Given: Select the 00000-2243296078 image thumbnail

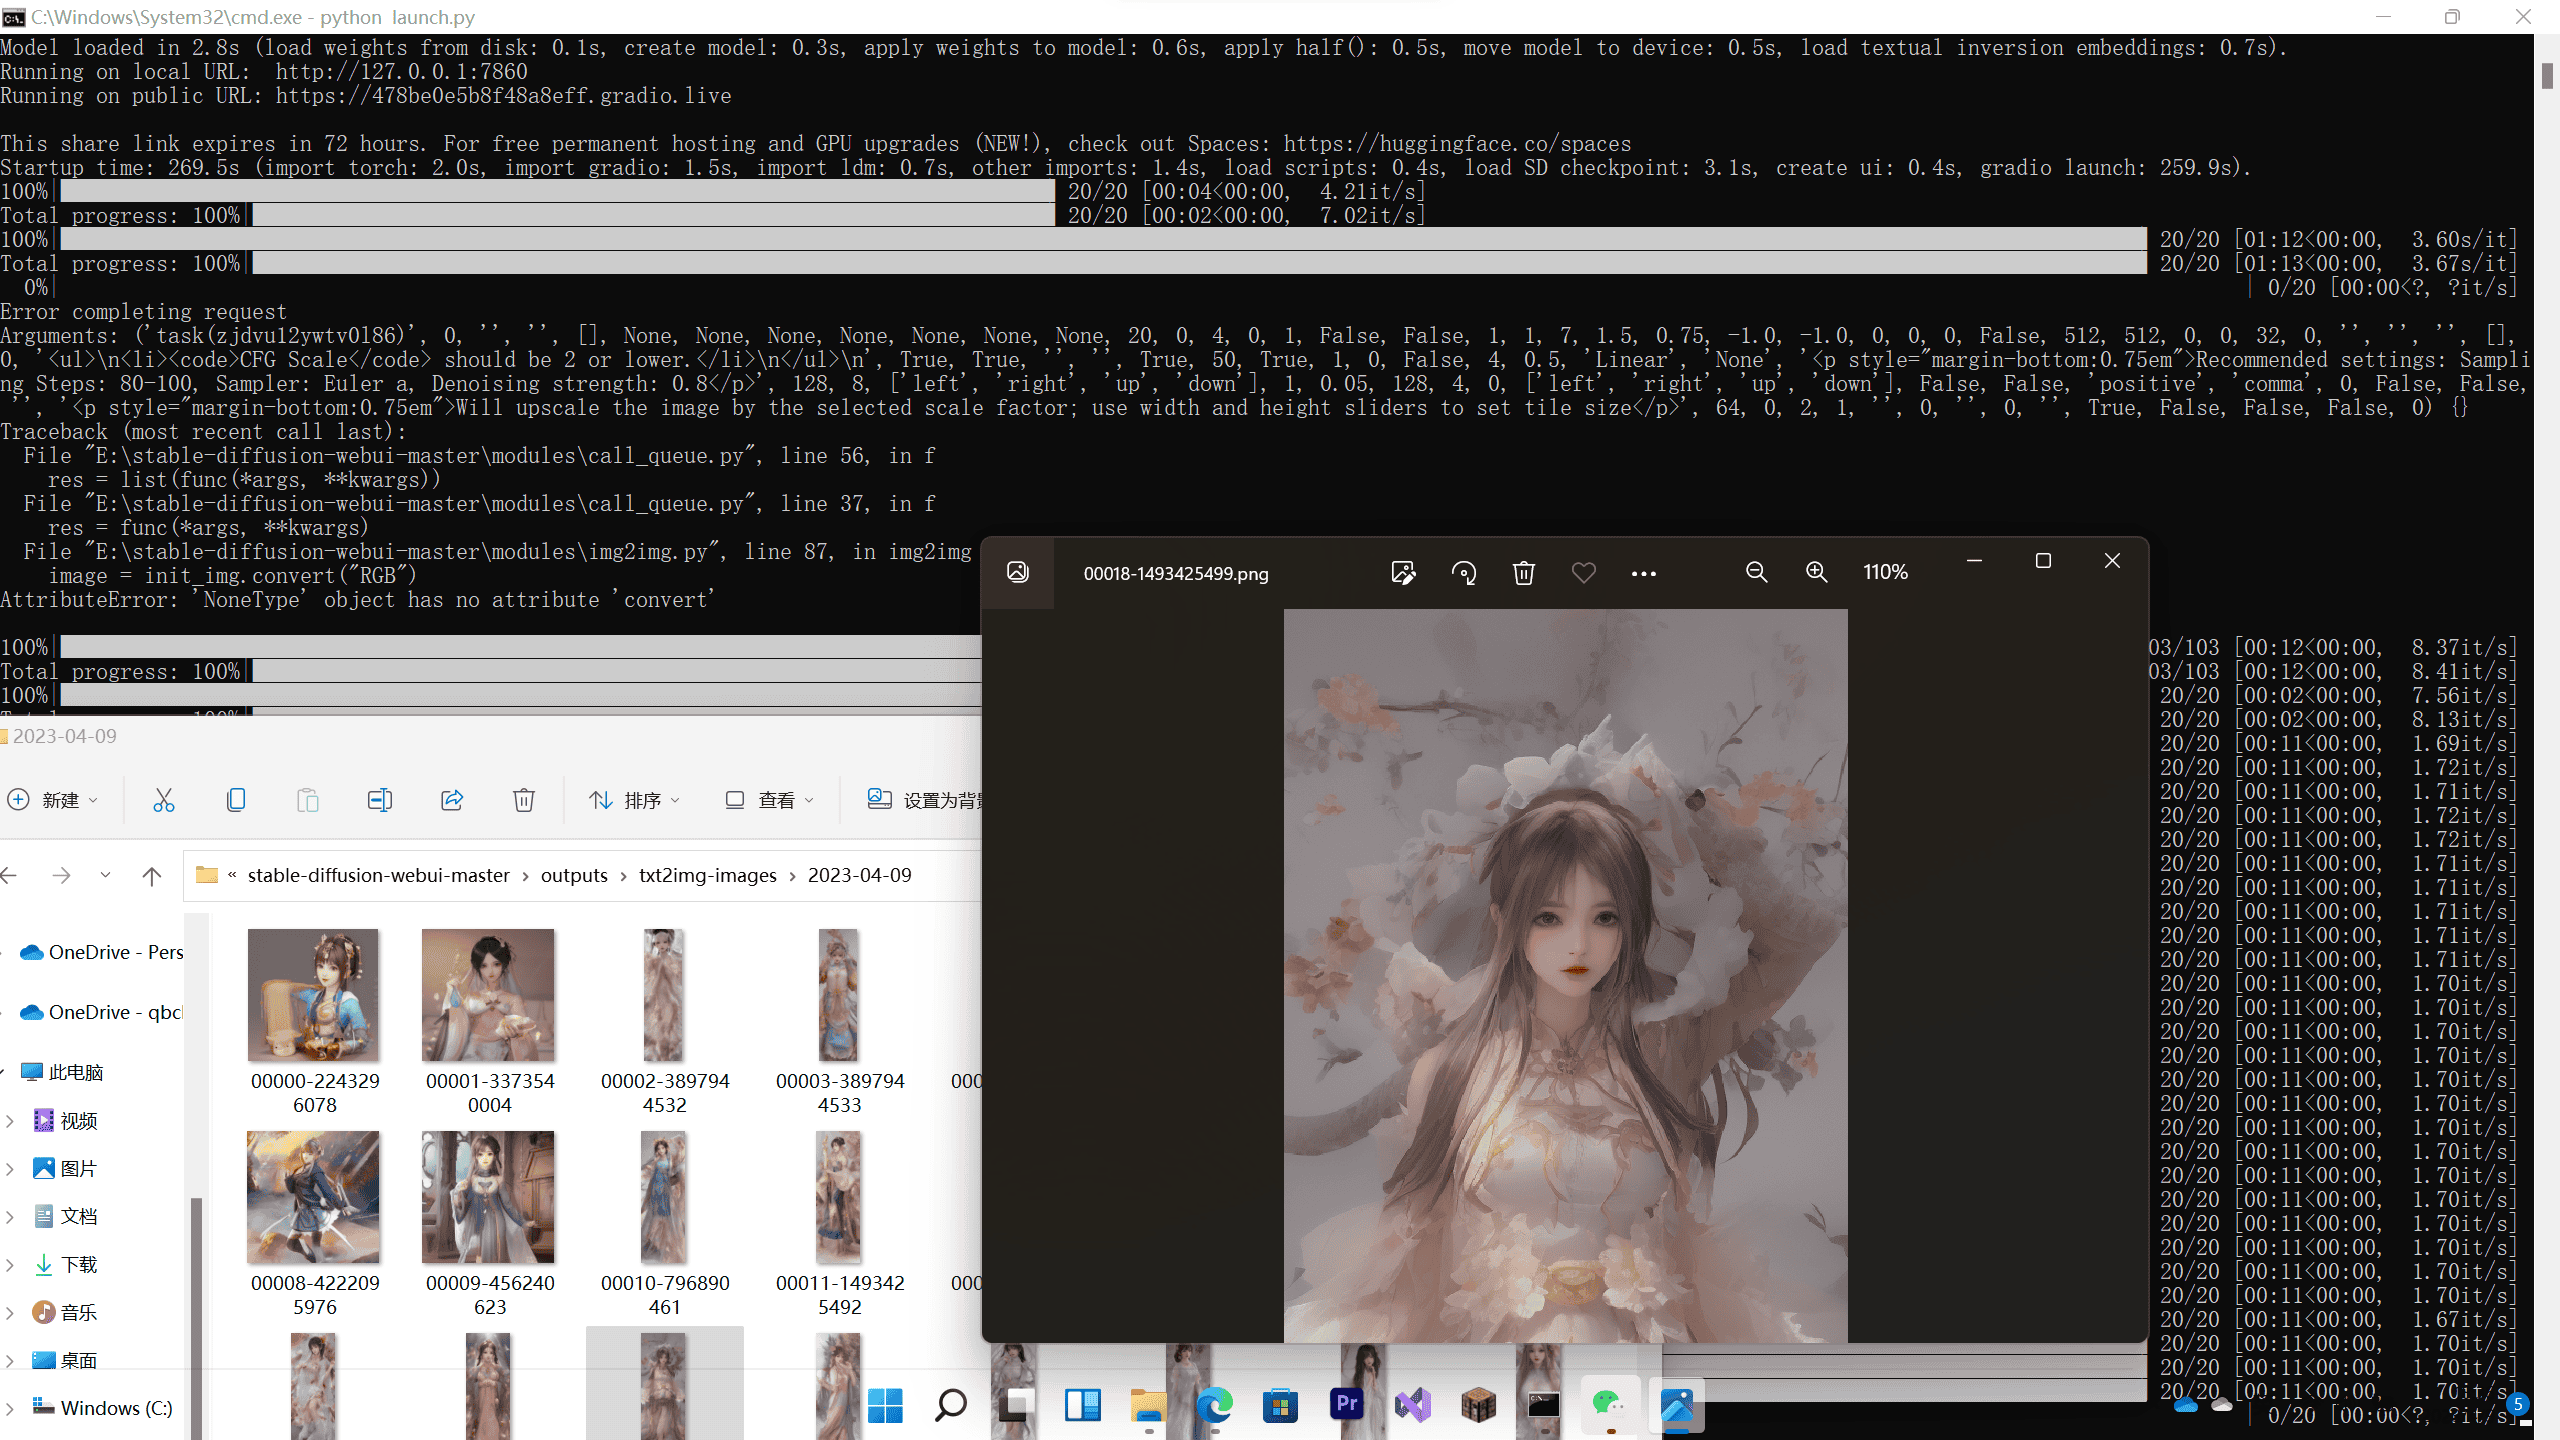Looking at the screenshot, I should [314, 995].
